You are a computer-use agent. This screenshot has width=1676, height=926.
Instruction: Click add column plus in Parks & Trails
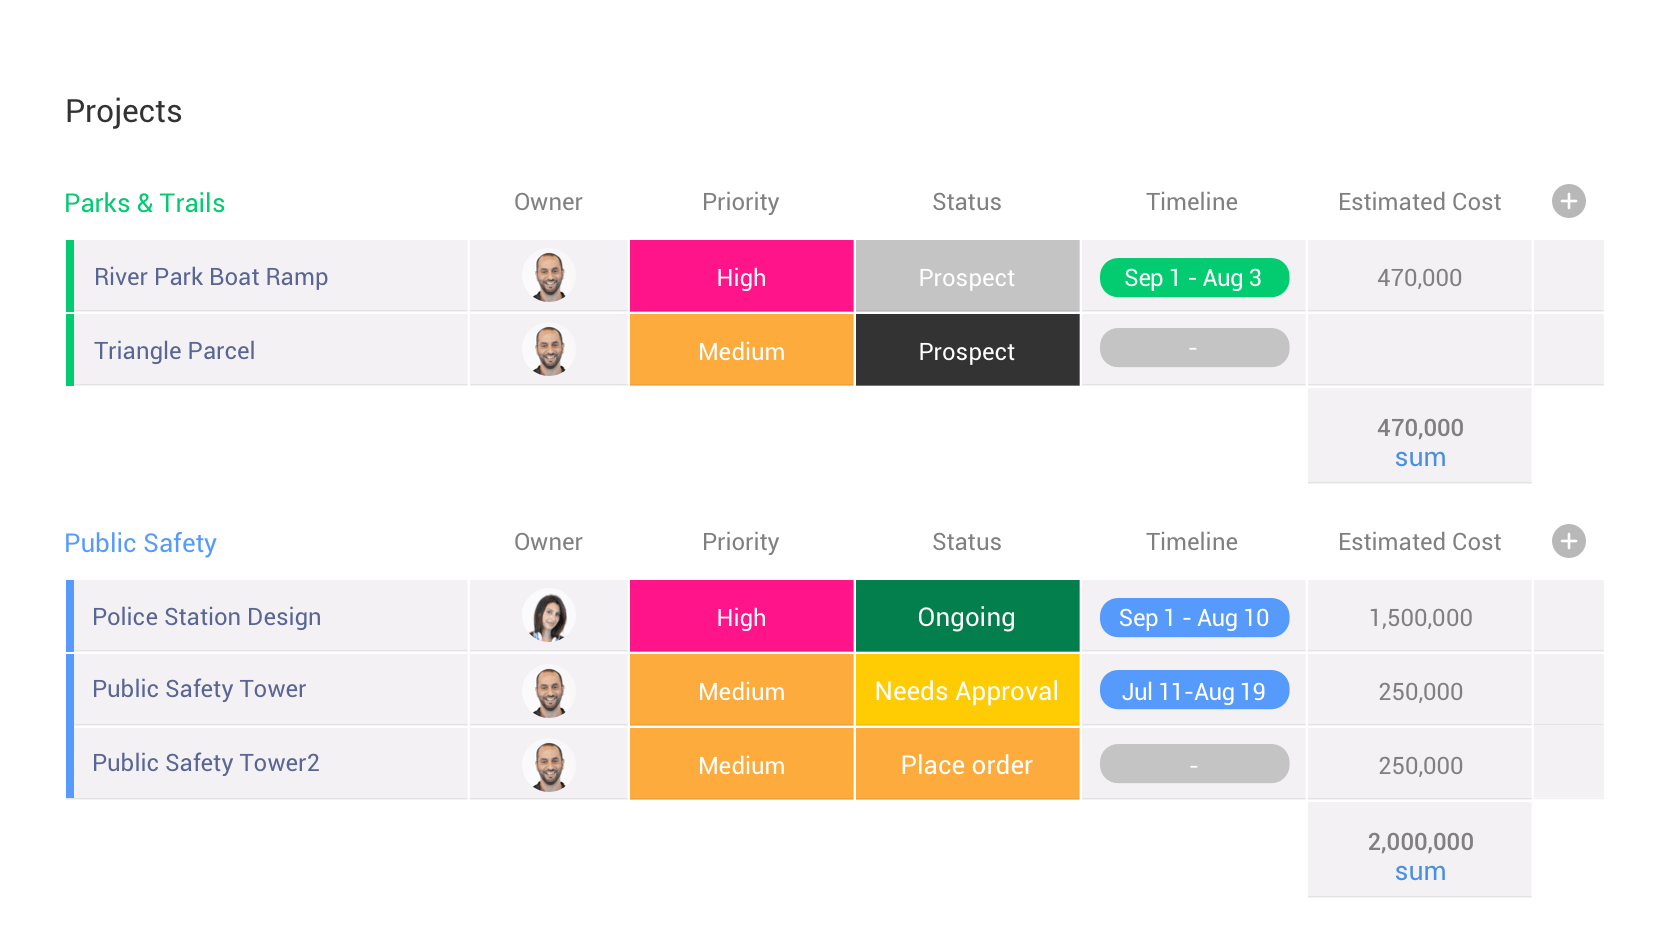(x=1568, y=201)
